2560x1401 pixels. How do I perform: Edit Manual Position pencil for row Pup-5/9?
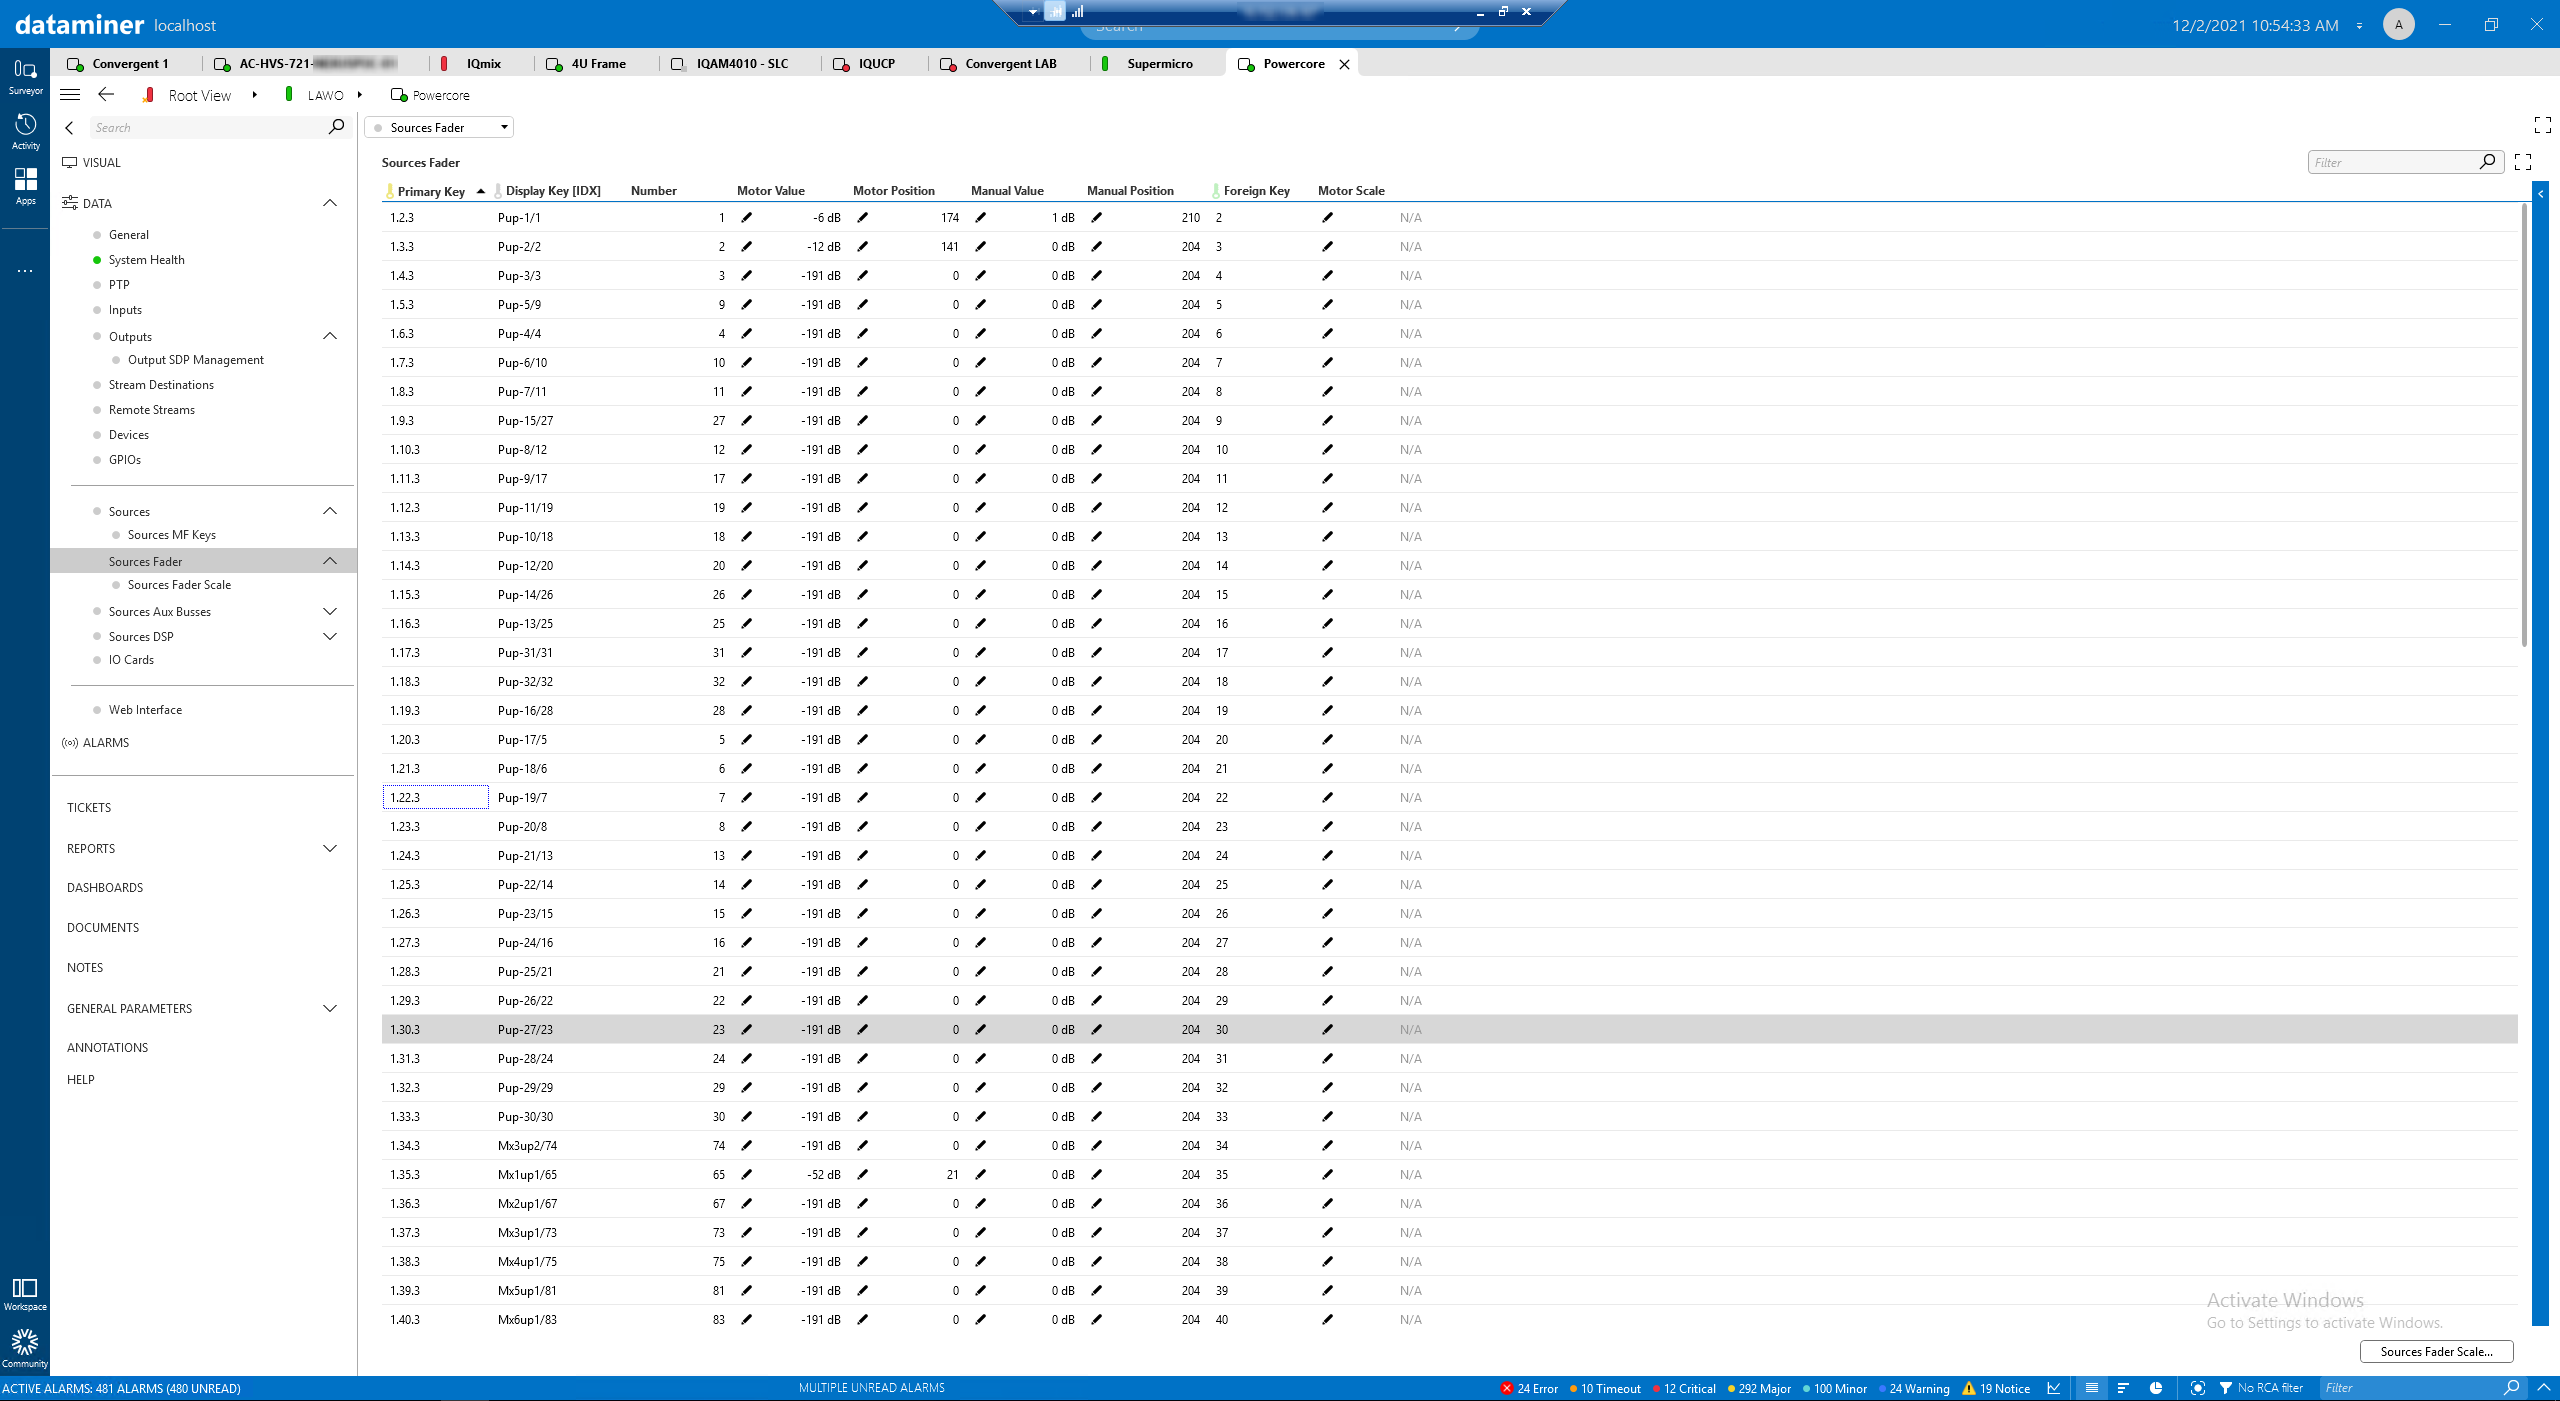[x=1096, y=305]
